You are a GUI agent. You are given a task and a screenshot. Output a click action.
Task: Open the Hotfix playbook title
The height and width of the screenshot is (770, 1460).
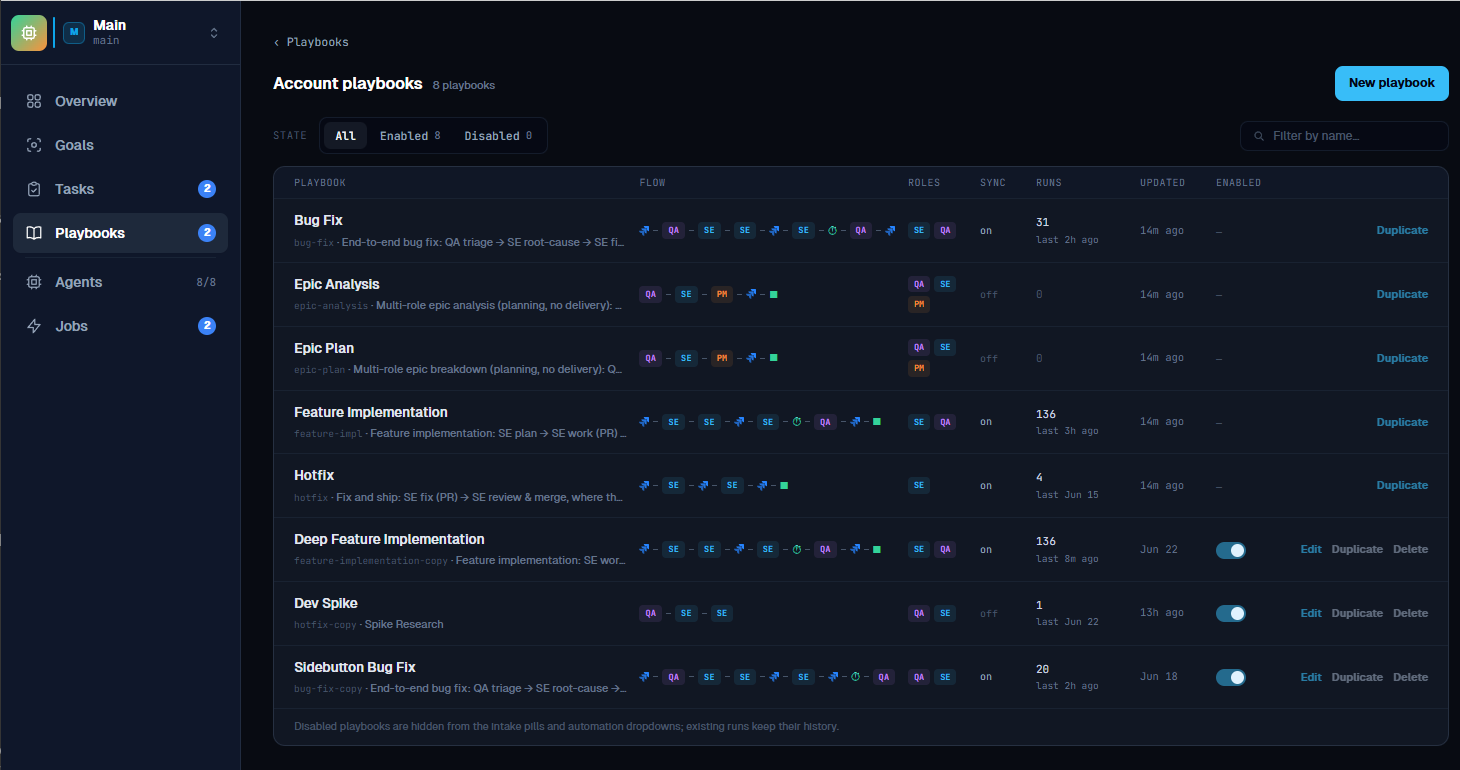point(314,475)
